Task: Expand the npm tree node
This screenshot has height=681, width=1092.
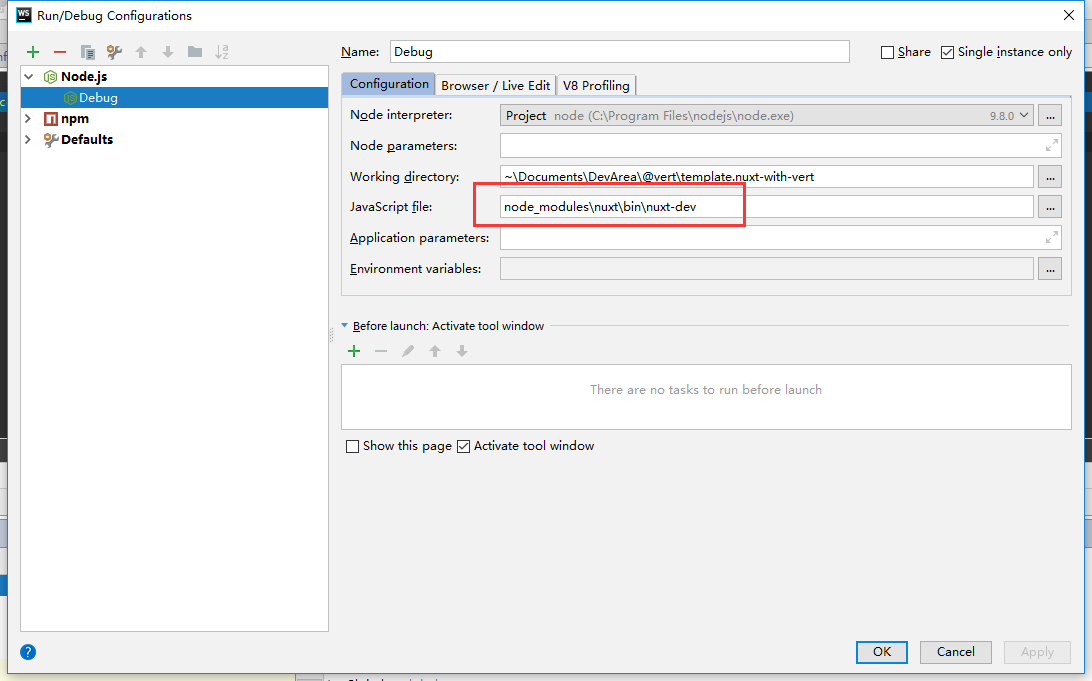Action: coord(27,118)
